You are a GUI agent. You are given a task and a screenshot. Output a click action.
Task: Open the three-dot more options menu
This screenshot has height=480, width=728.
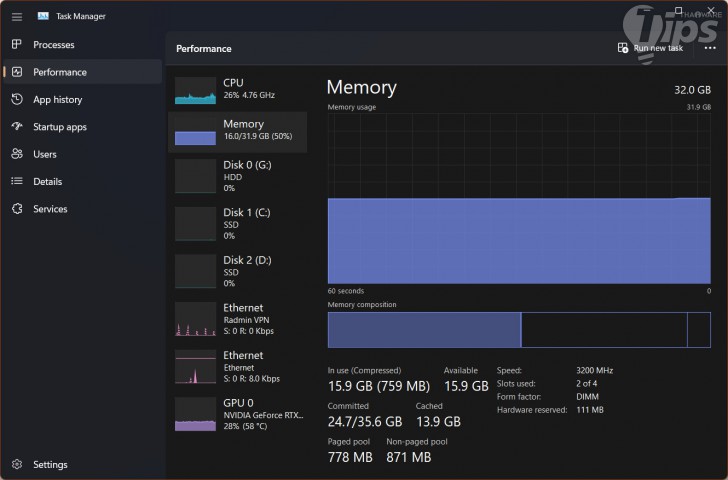709,48
